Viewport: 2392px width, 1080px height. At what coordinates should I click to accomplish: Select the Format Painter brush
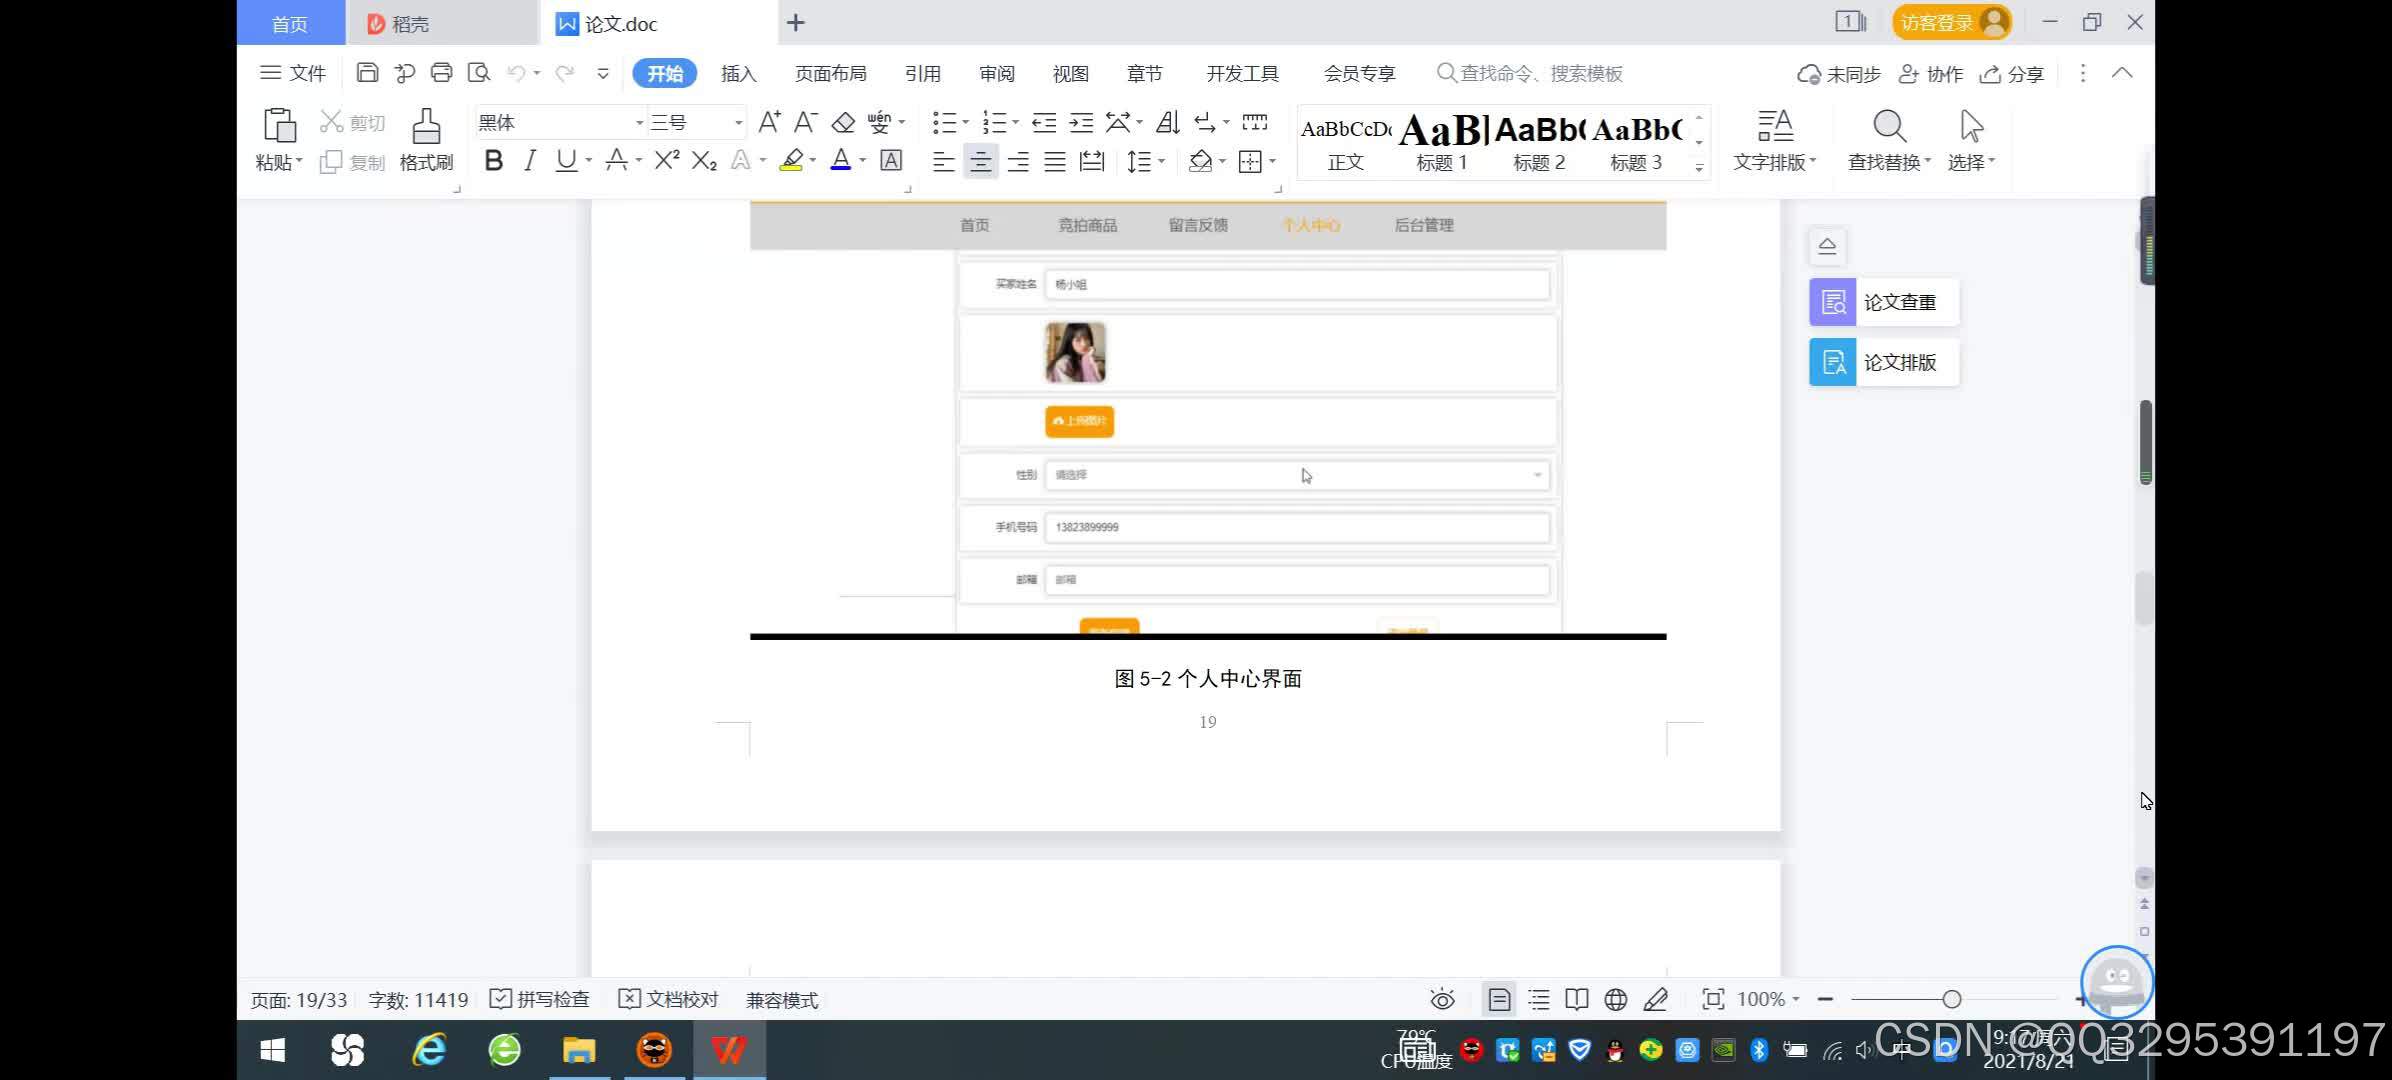tap(426, 126)
